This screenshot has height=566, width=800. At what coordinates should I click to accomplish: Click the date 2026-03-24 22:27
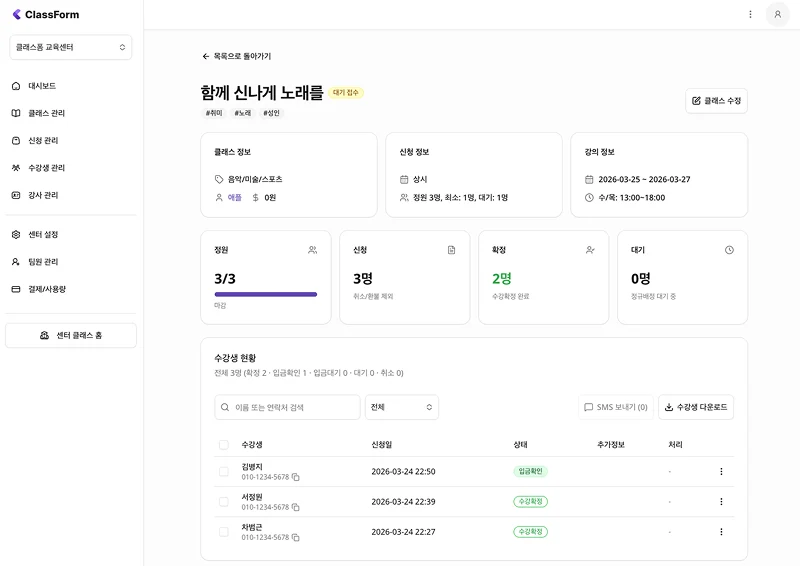403,532
